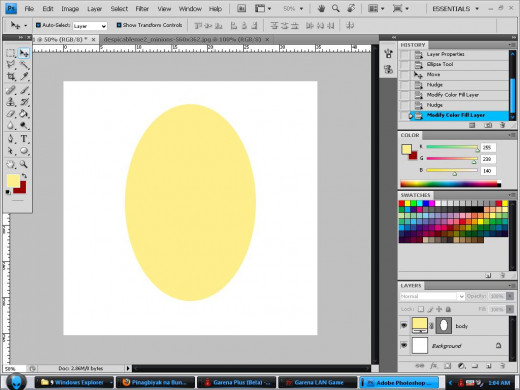Click foreground color swatch in toolbox
The height and width of the screenshot is (390, 520).
point(13,180)
